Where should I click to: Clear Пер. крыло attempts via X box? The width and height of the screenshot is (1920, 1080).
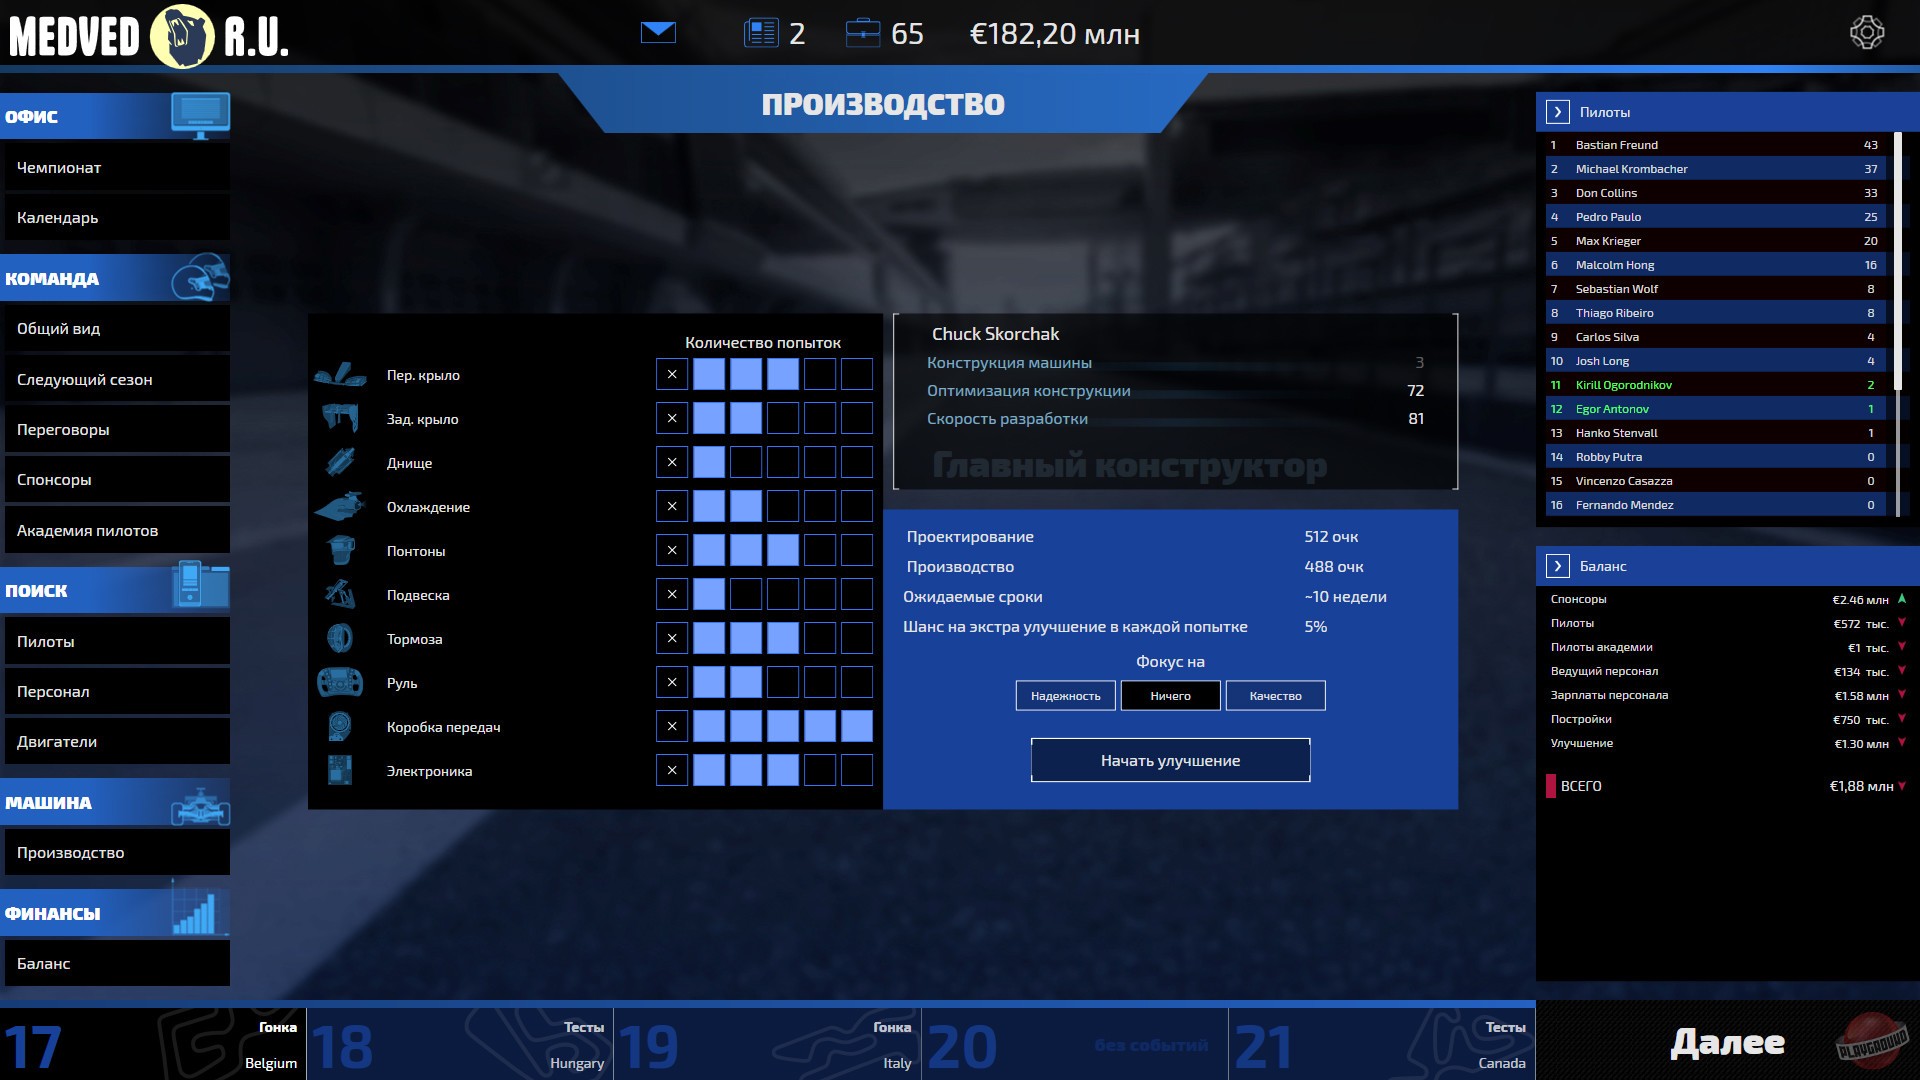(672, 375)
